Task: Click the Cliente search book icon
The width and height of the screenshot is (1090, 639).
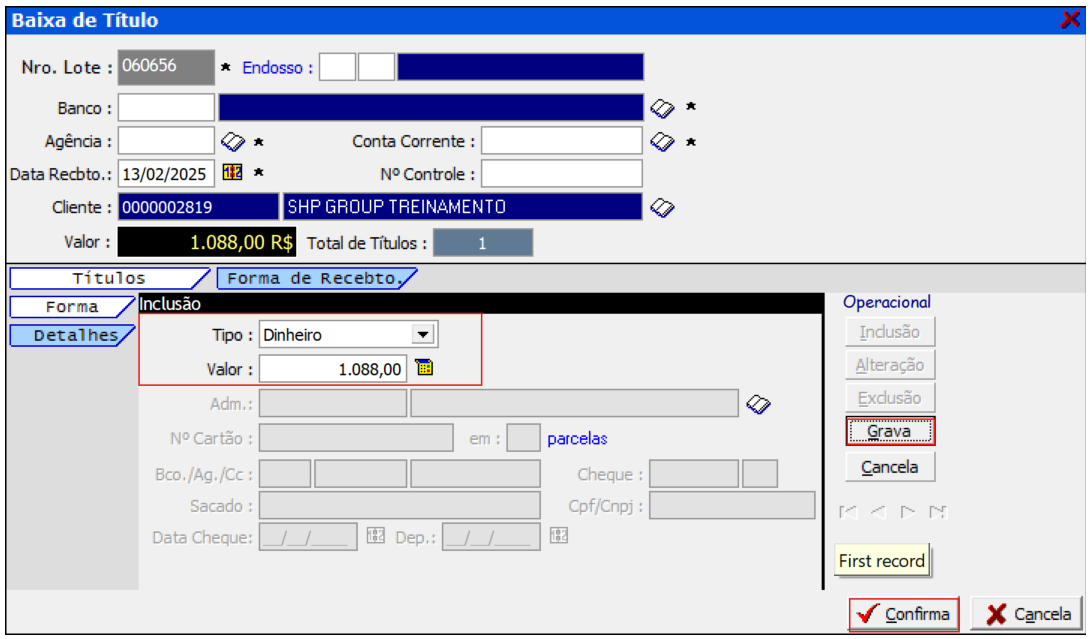Action: click(x=662, y=207)
